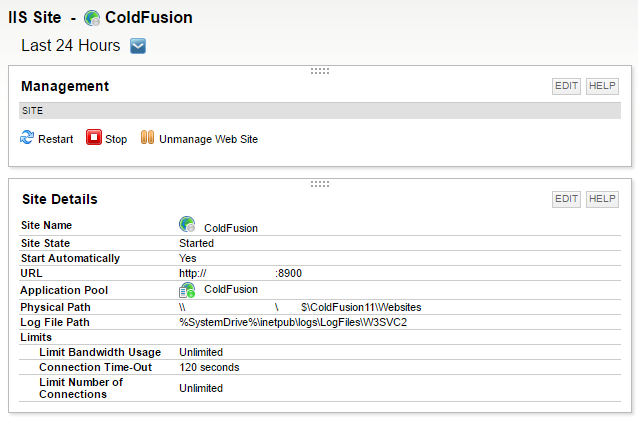
Task: Click the ColdFusion globe icon in the title
Action: point(92,18)
